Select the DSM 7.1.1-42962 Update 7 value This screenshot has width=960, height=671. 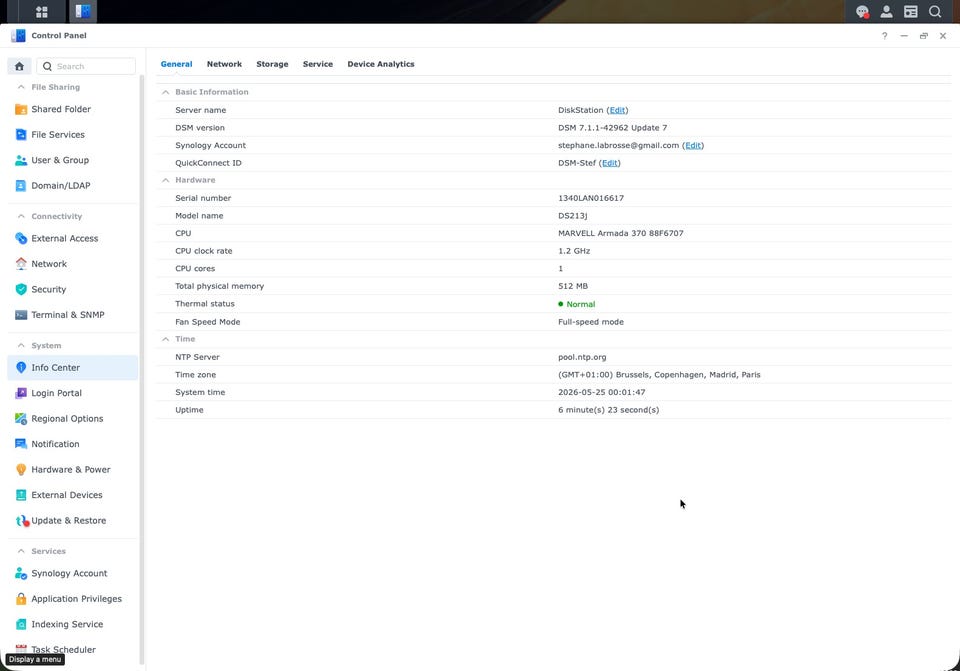click(612, 127)
